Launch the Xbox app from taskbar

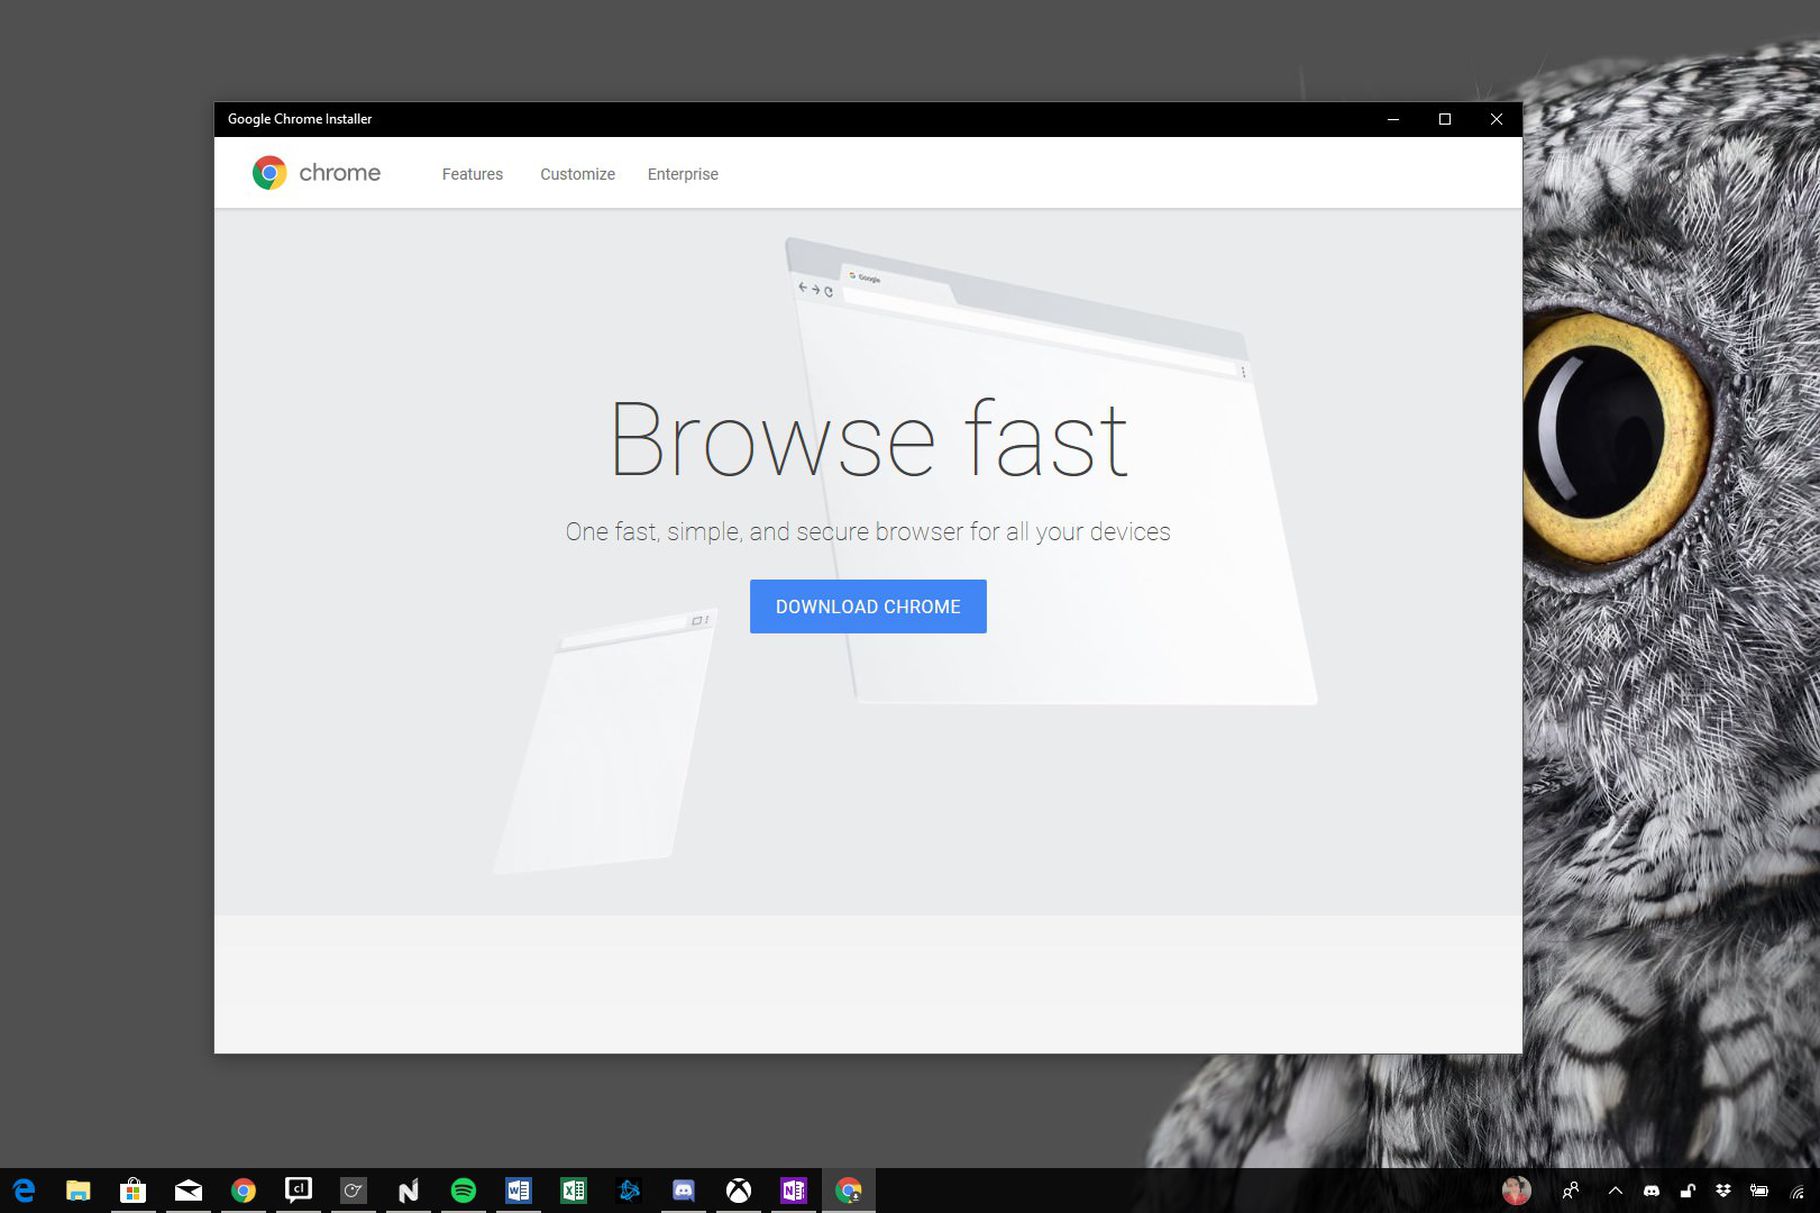(x=738, y=1190)
